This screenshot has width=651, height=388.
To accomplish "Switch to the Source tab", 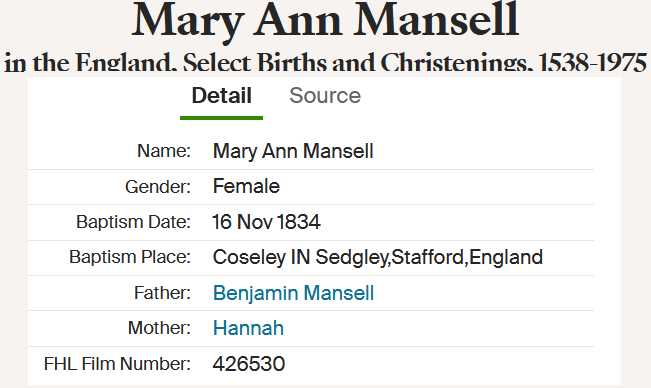I will click(325, 96).
